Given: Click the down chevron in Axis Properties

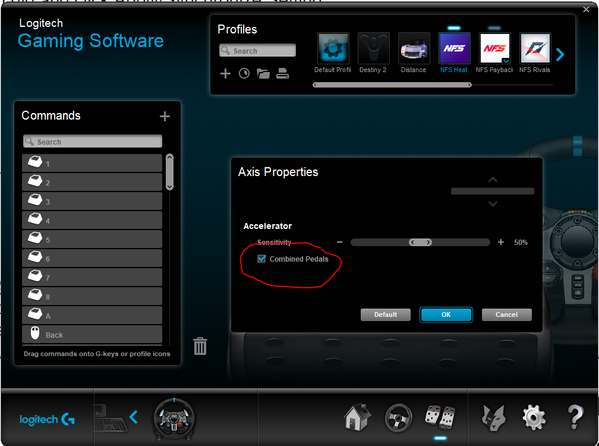Looking at the screenshot, I should pyautogui.click(x=493, y=203).
